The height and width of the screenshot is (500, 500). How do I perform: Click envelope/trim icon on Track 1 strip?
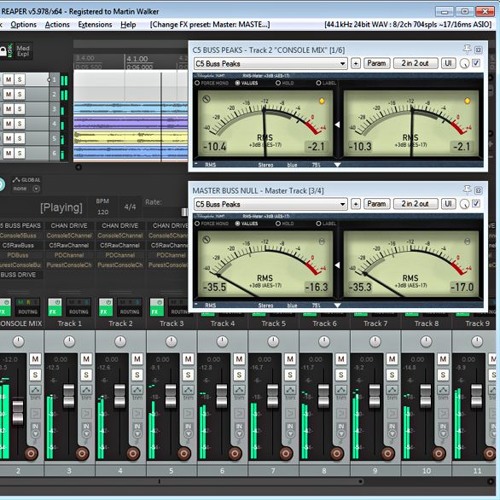[86, 390]
